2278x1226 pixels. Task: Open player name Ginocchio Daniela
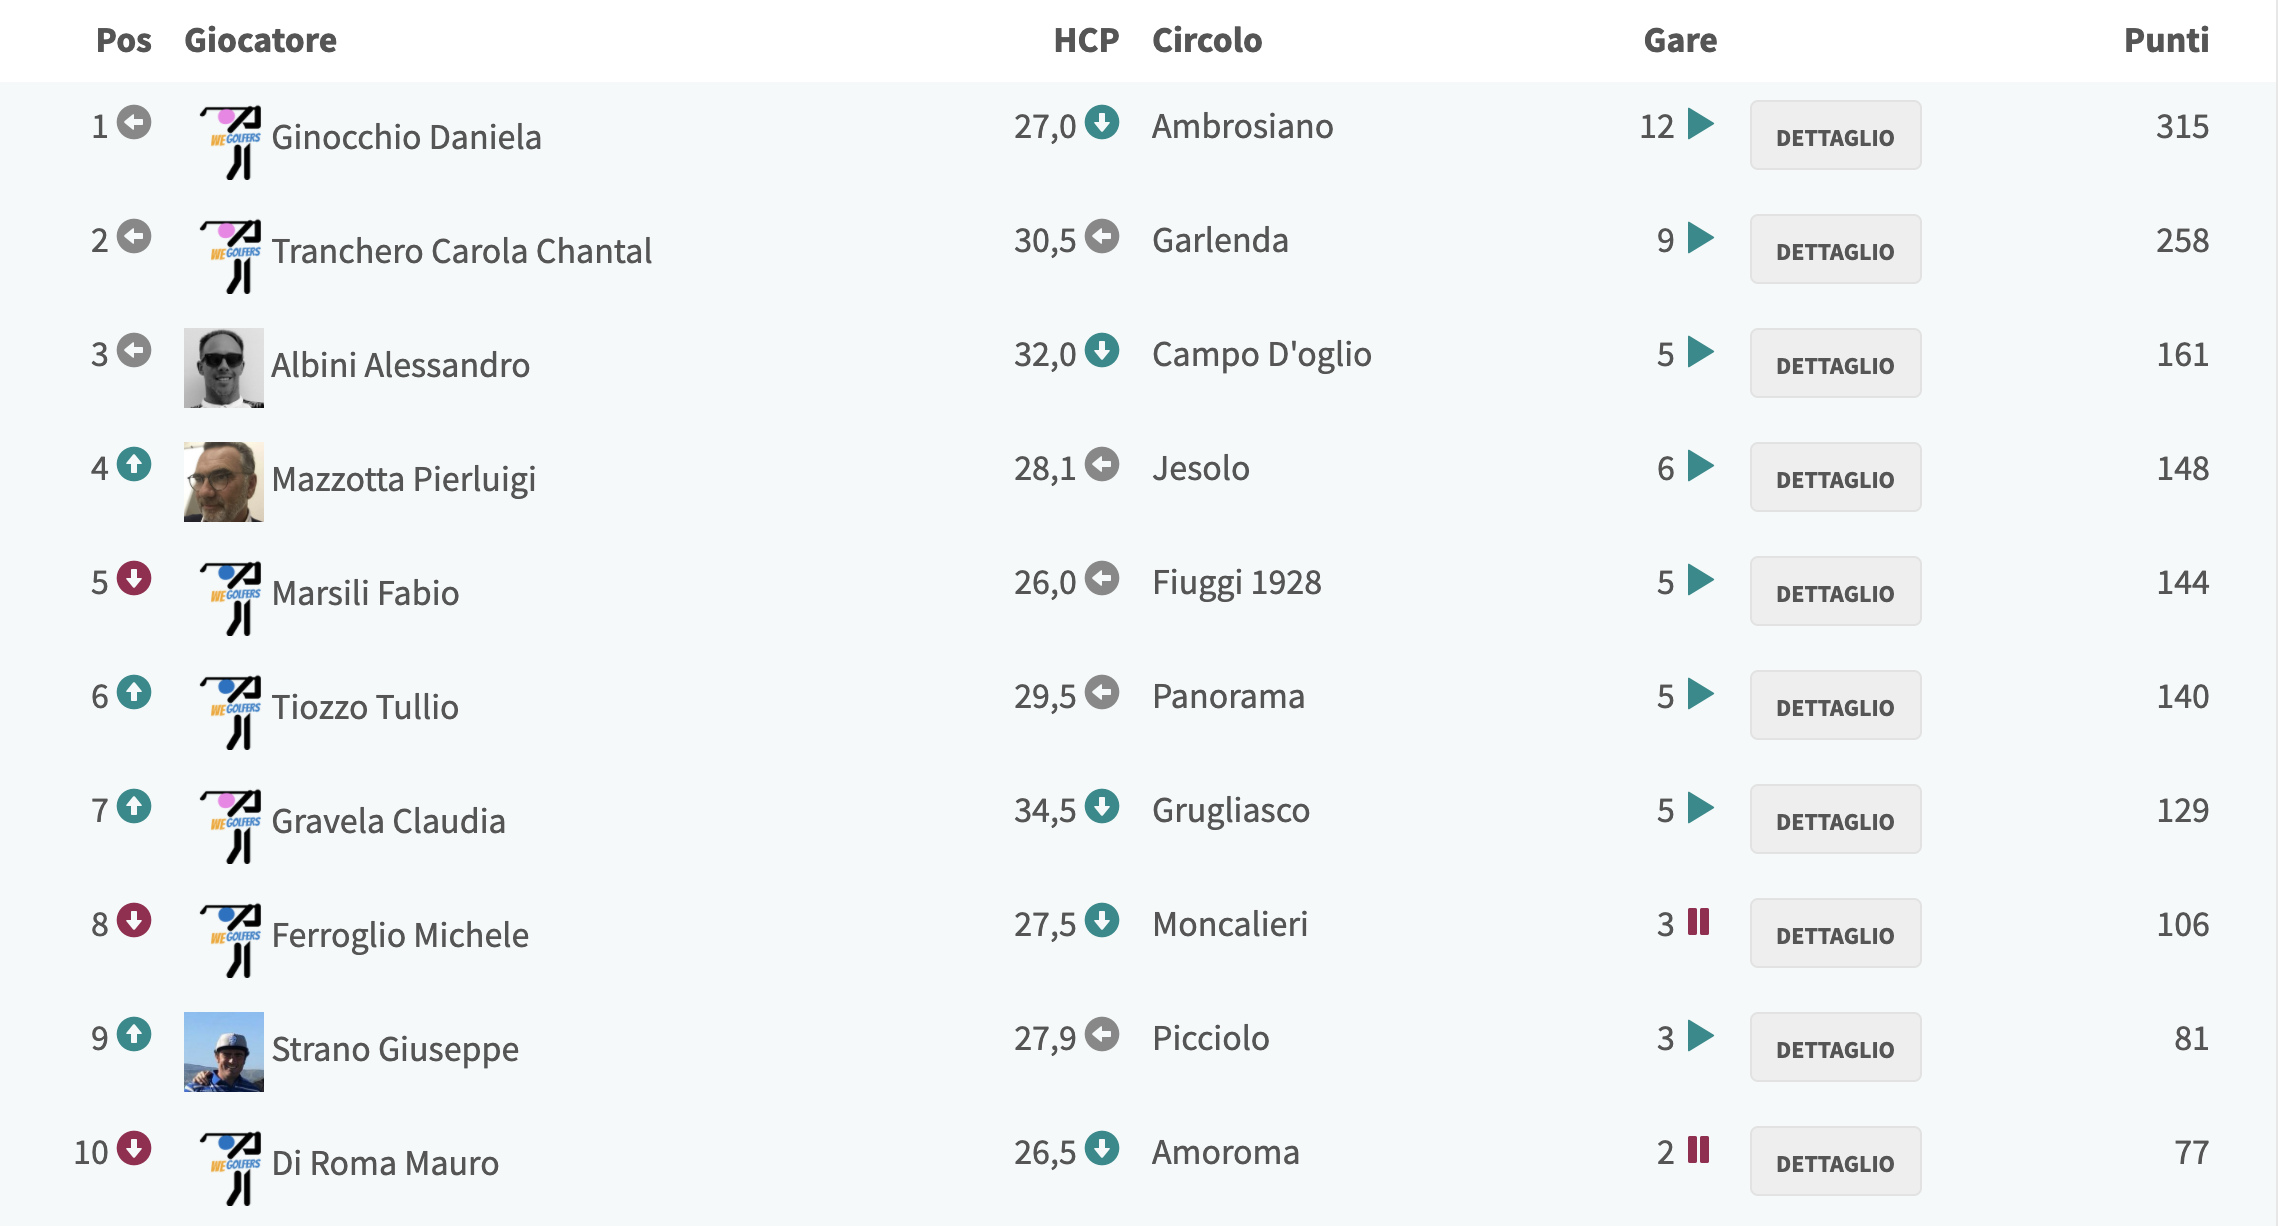[x=406, y=137]
